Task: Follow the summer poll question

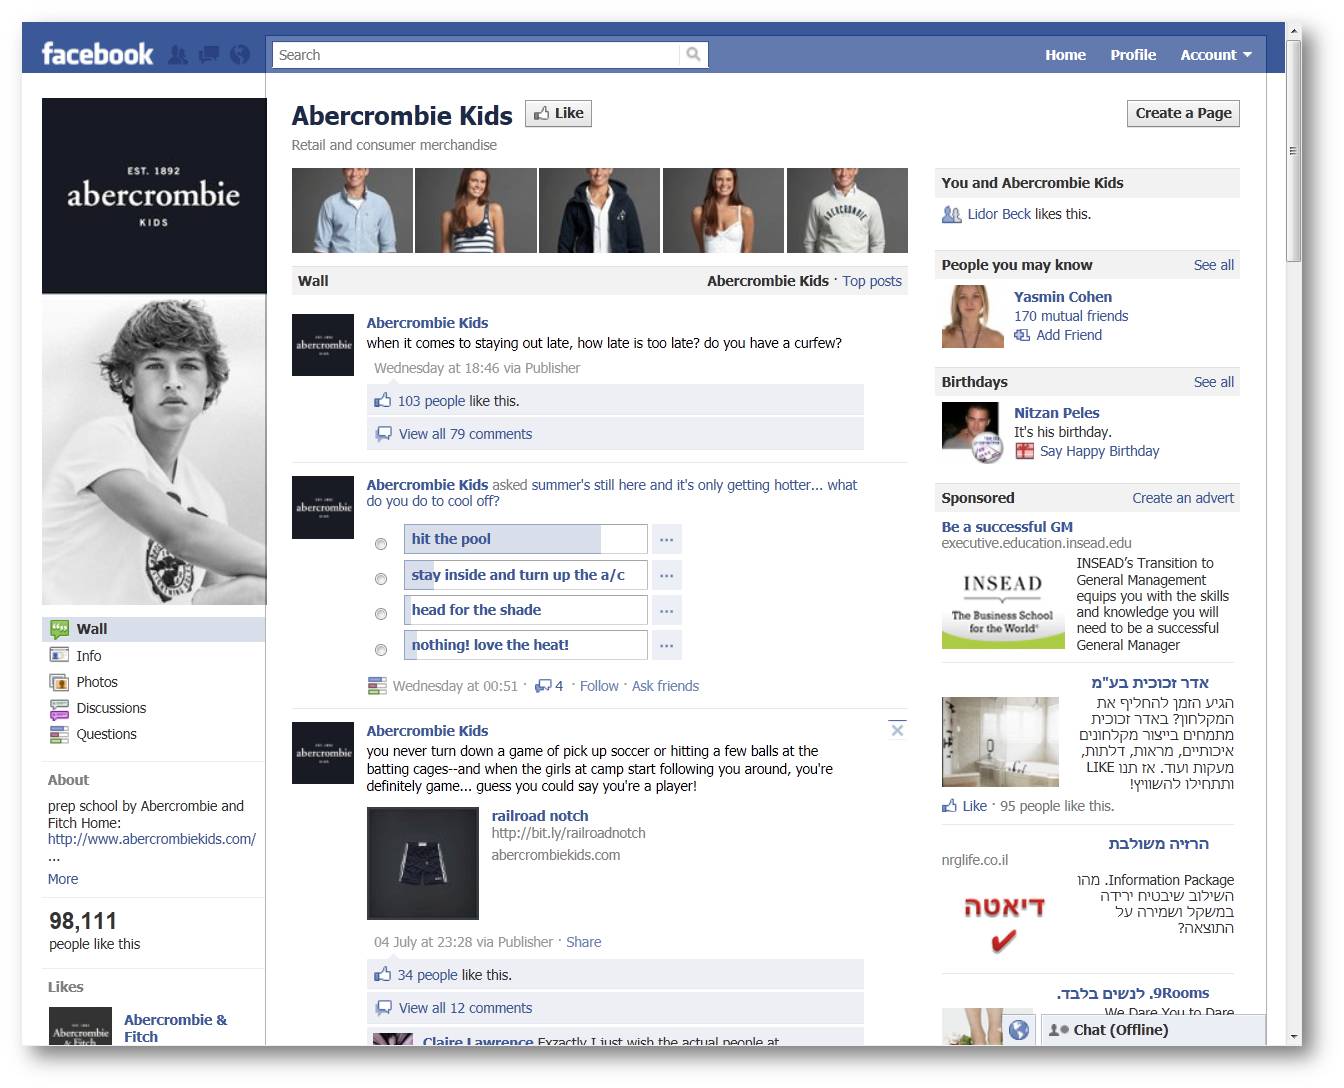Action: point(599,686)
